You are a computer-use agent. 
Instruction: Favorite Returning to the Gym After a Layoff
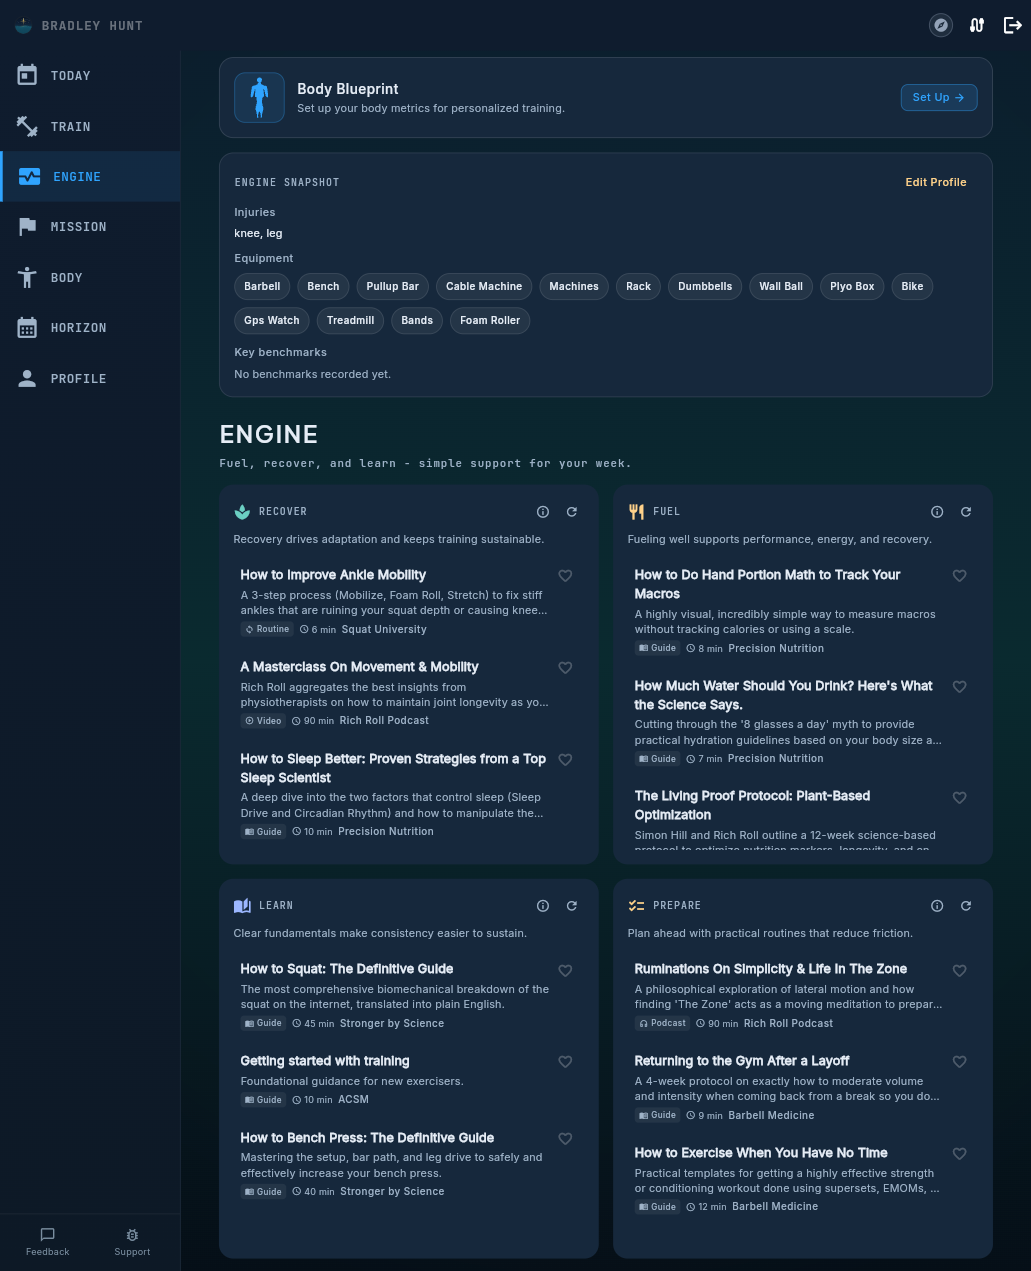click(959, 1062)
